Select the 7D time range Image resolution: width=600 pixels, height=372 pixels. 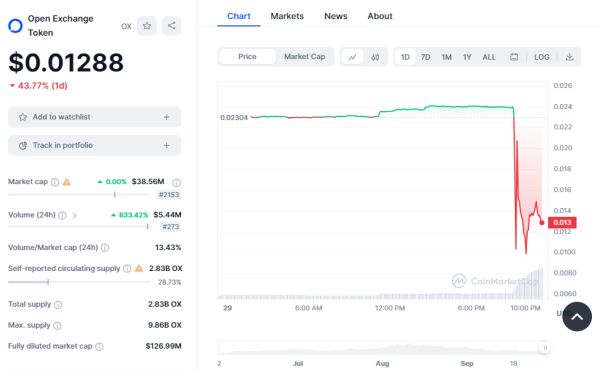(x=426, y=57)
